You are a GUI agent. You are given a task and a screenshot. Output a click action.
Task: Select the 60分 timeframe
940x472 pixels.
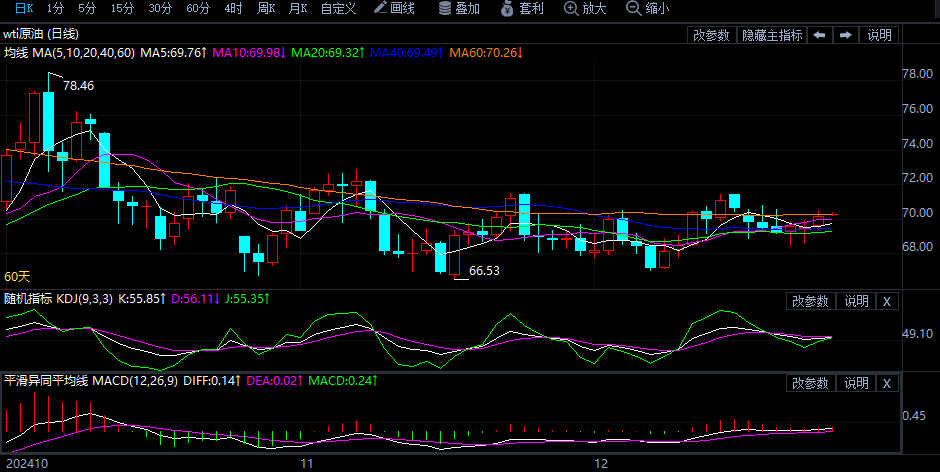(x=198, y=8)
